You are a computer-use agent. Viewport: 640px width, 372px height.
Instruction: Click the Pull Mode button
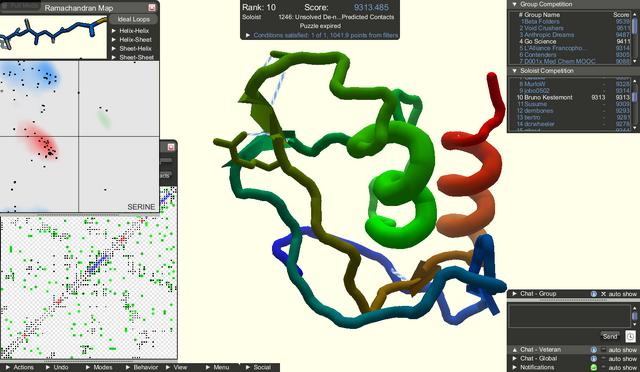[x=20, y=5]
